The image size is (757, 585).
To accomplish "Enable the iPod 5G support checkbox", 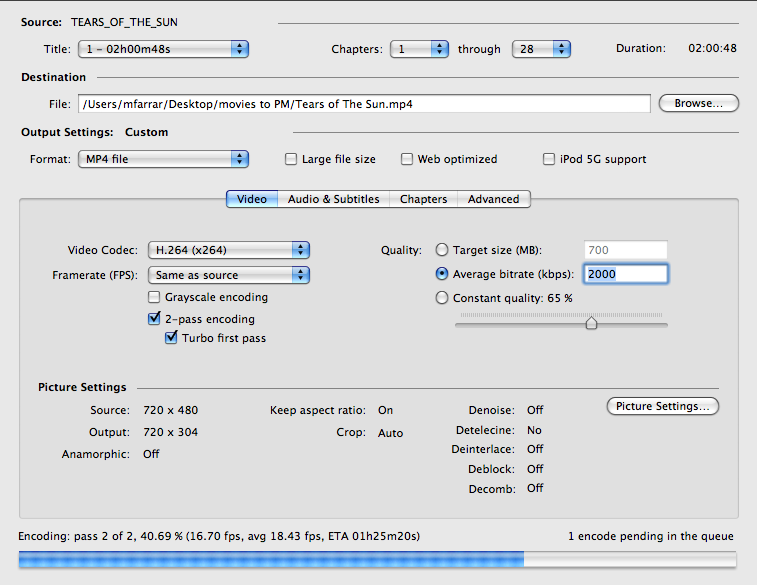I will click(x=549, y=159).
